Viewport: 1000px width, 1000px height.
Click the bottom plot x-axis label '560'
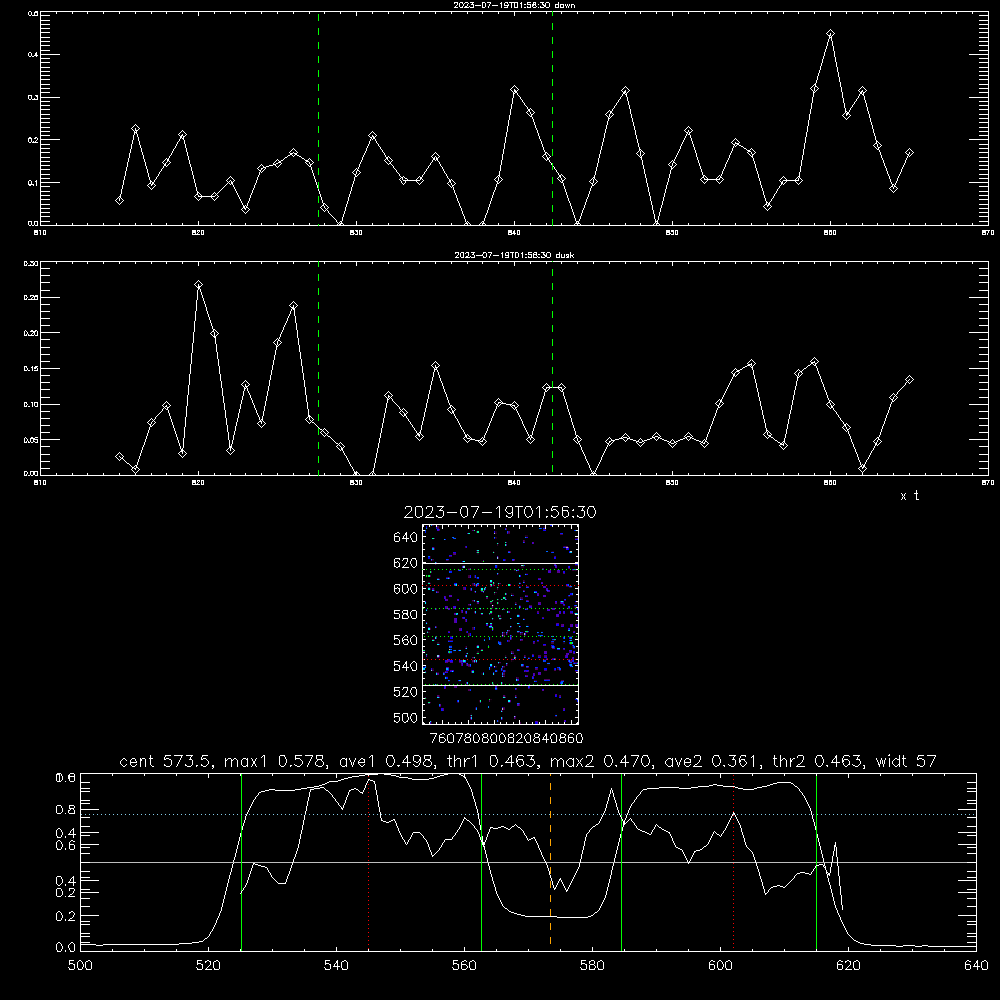tap(464, 966)
